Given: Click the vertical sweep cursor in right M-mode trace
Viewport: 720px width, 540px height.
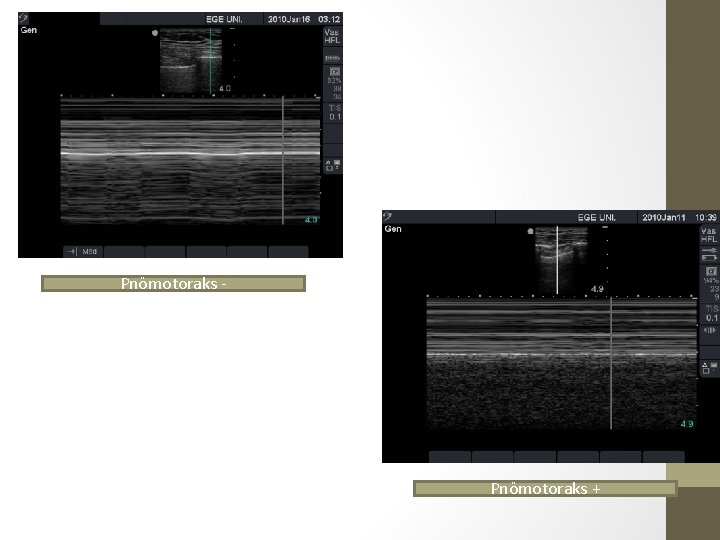Looking at the screenshot, I should [x=611, y=363].
